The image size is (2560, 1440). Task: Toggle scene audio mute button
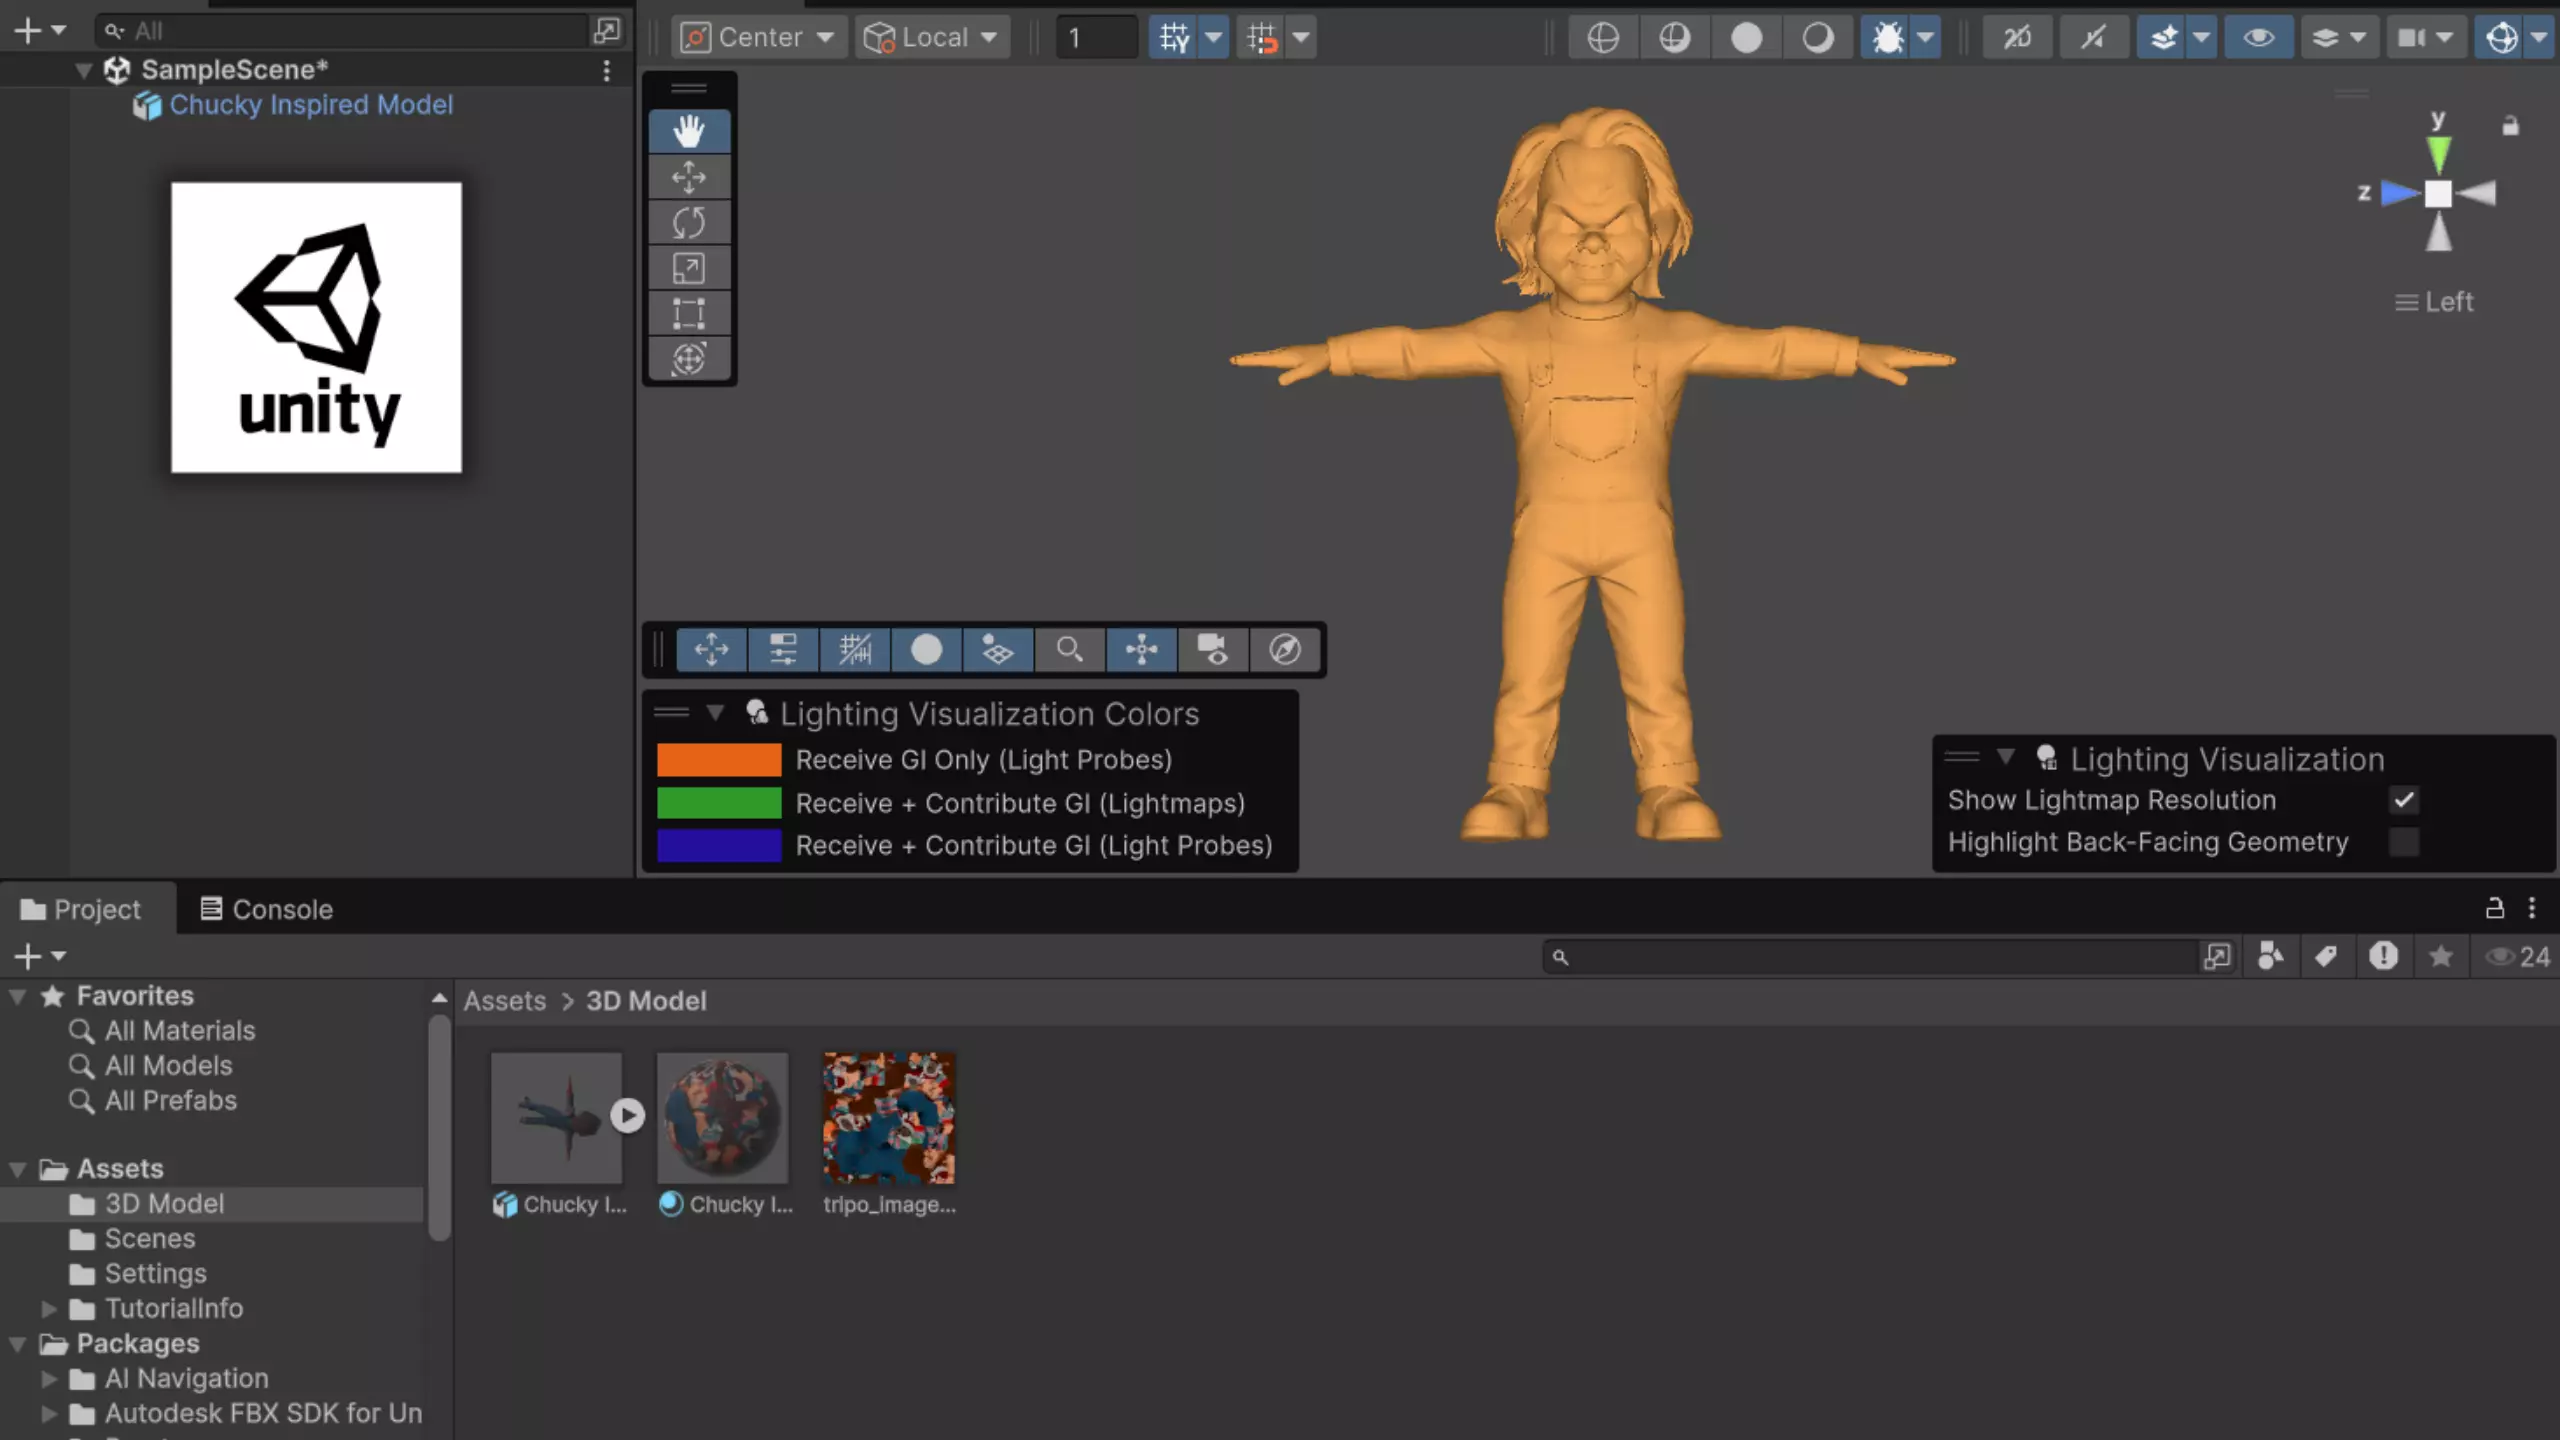coord(2092,37)
